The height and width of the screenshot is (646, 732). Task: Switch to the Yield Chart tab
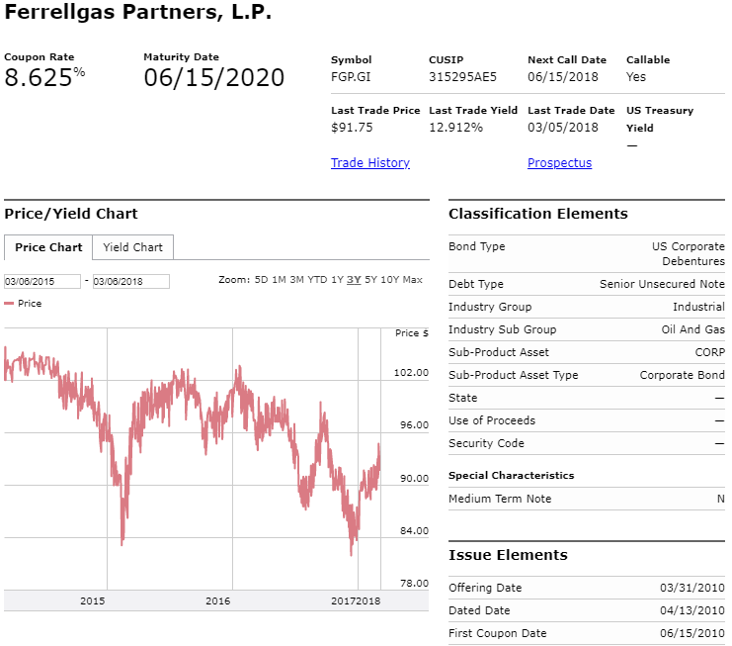pyautogui.click(x=133, y=247)
